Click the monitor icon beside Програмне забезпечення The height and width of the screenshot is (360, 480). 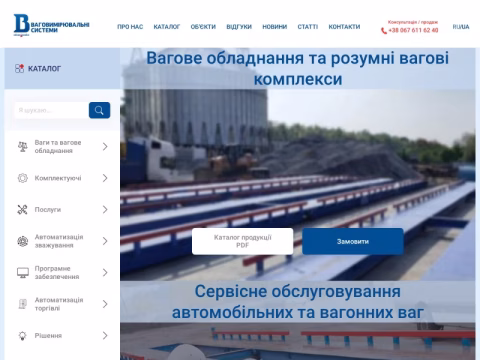coord(23,273)
